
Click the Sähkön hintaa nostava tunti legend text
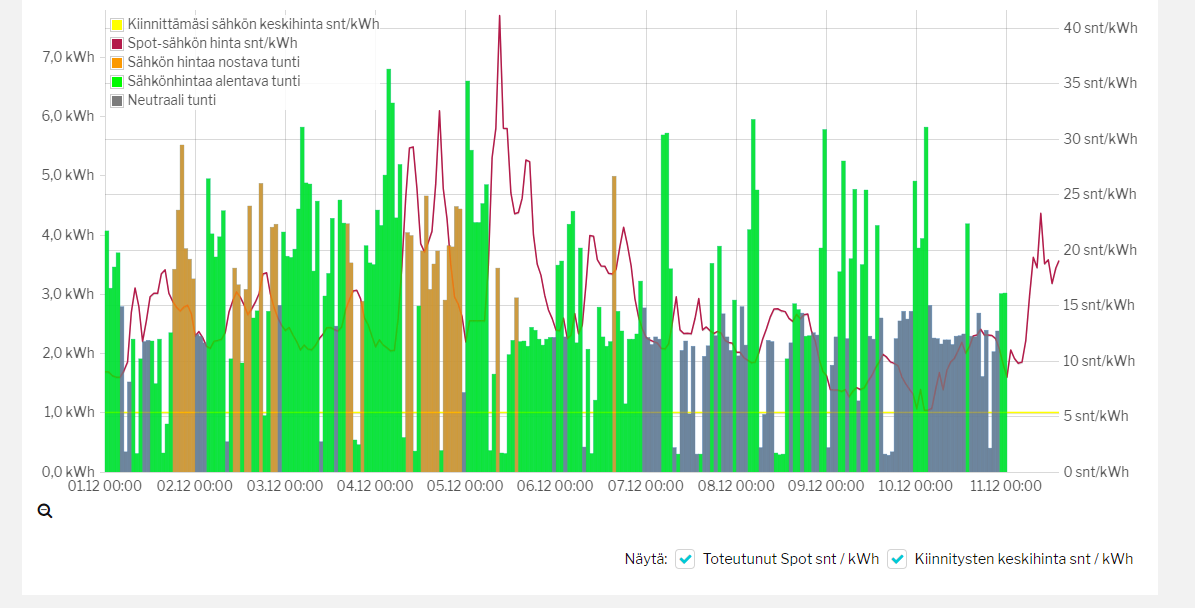click(213, 62)
